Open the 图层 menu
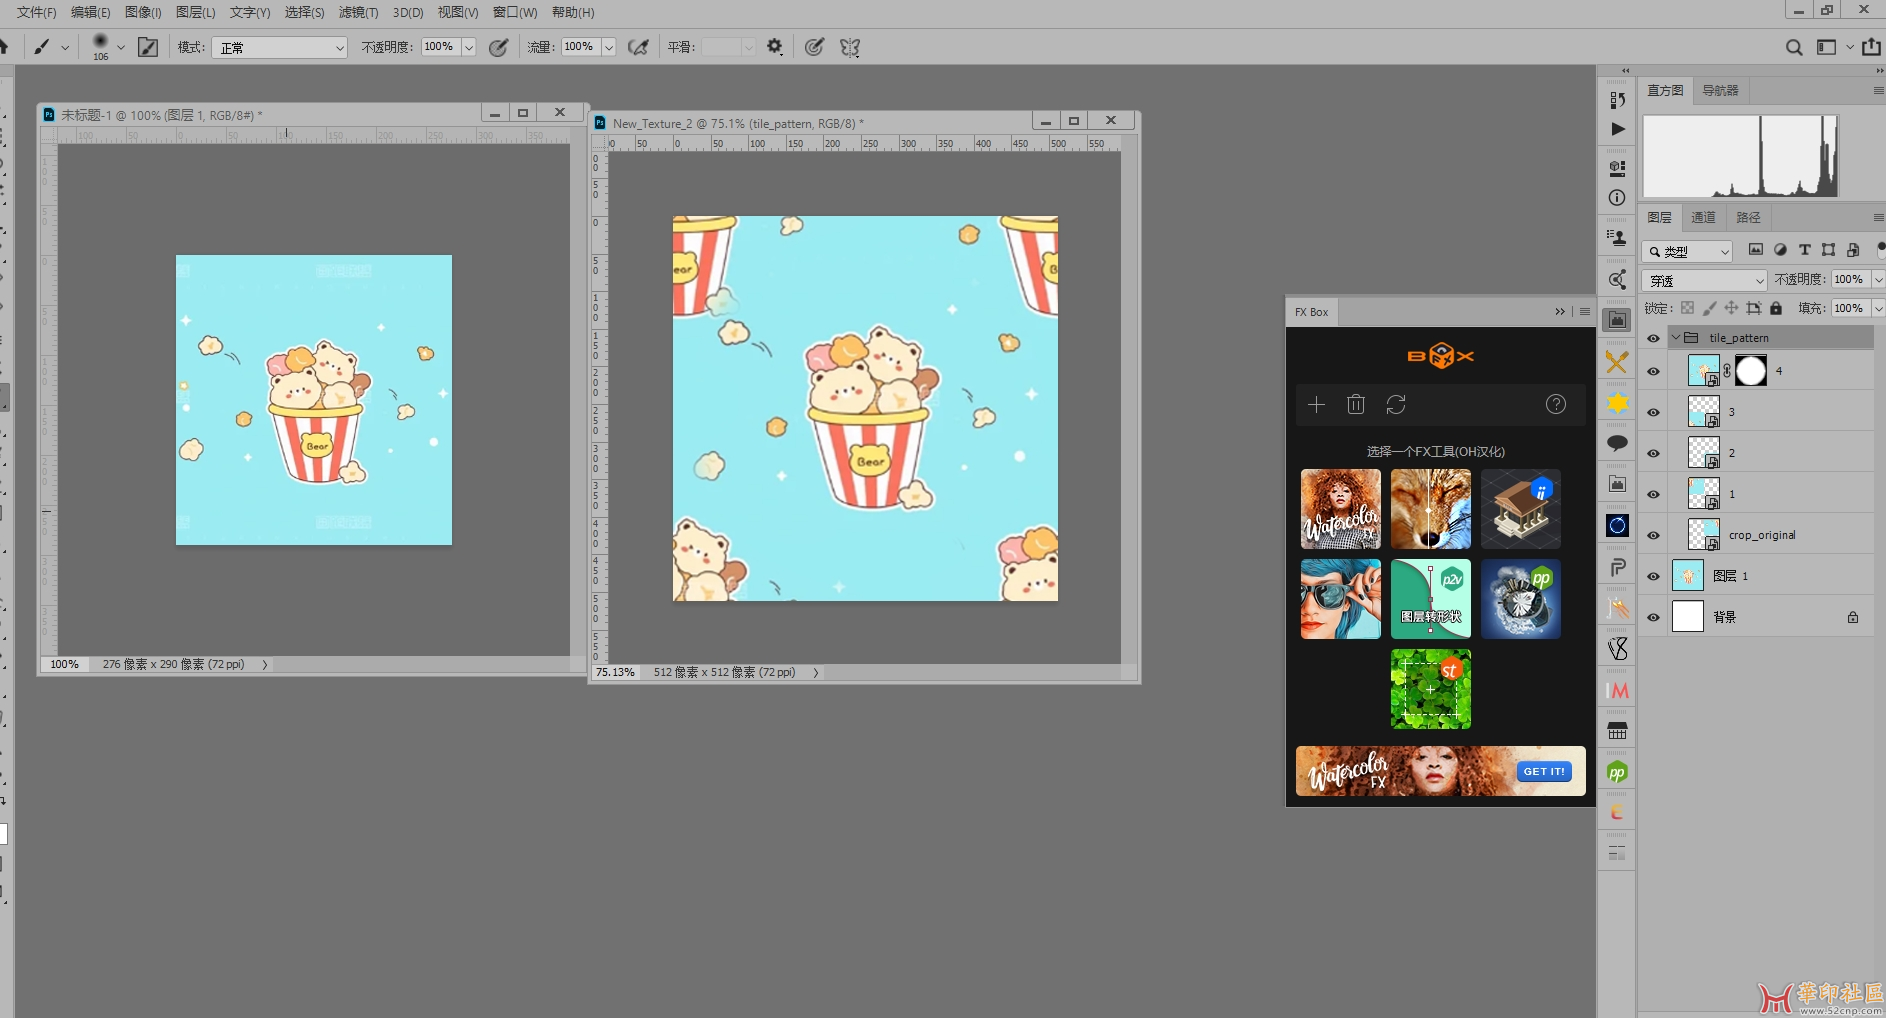 click(x=195, y=12)
